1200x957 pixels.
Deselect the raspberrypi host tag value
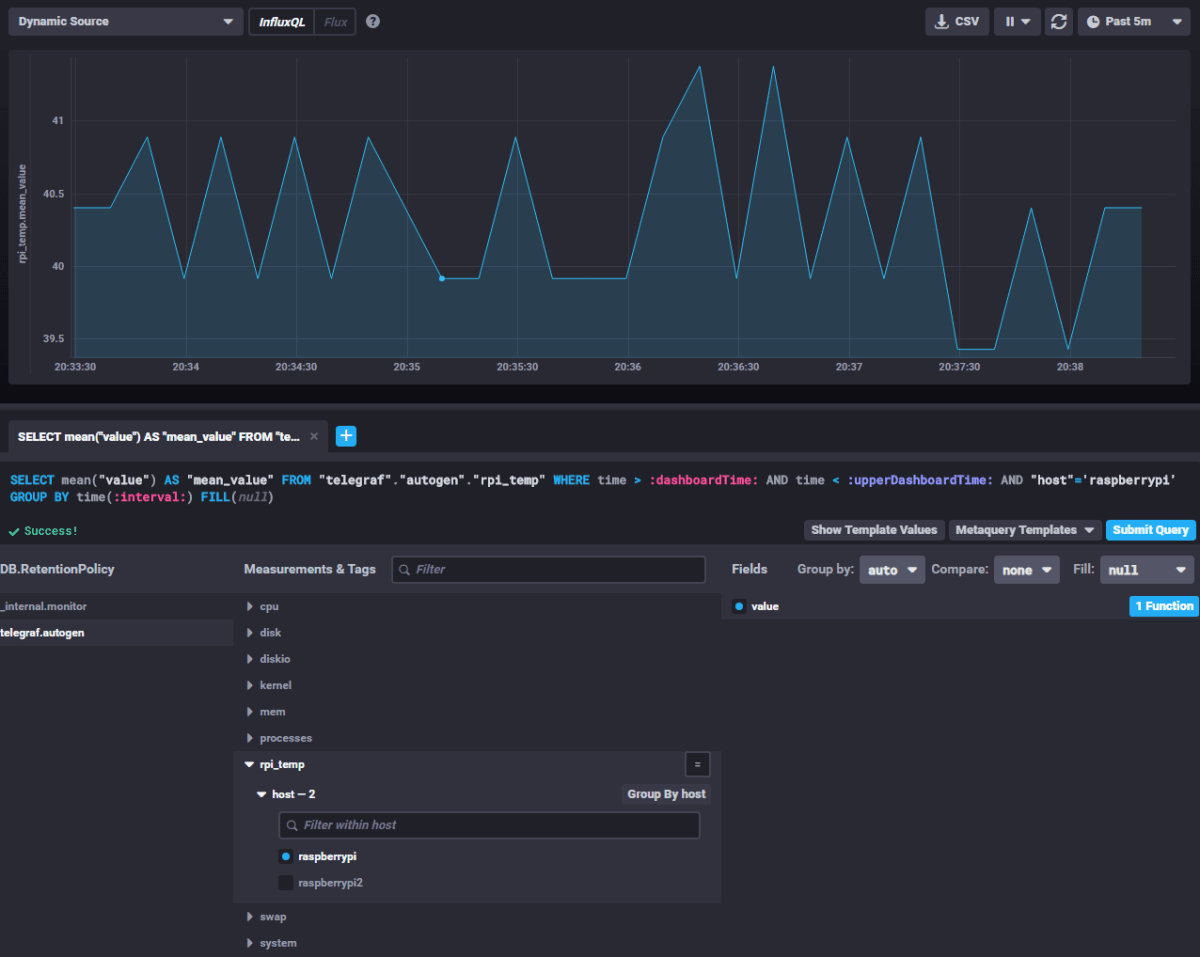point(286,856)
